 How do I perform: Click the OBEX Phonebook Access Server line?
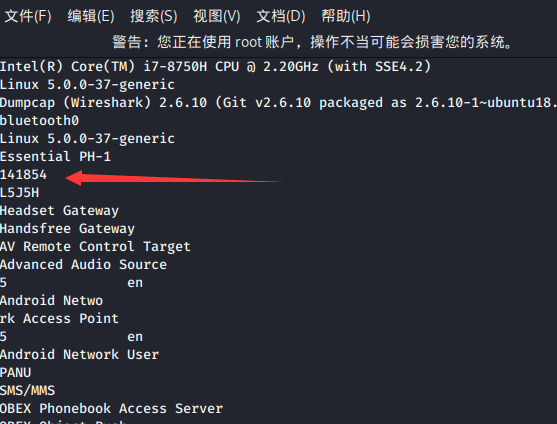(111, 409)
